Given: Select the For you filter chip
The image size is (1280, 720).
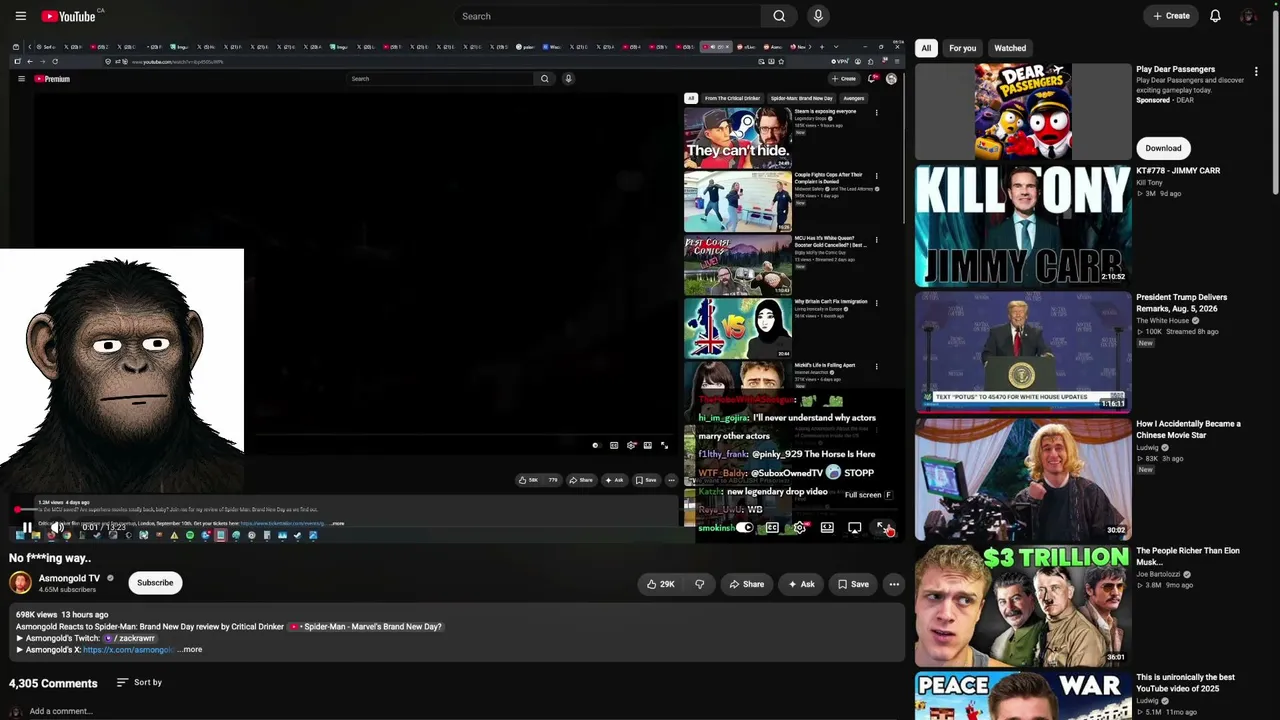Looking at the screenshot, I should pyautogui.click(x=963, y=48).
